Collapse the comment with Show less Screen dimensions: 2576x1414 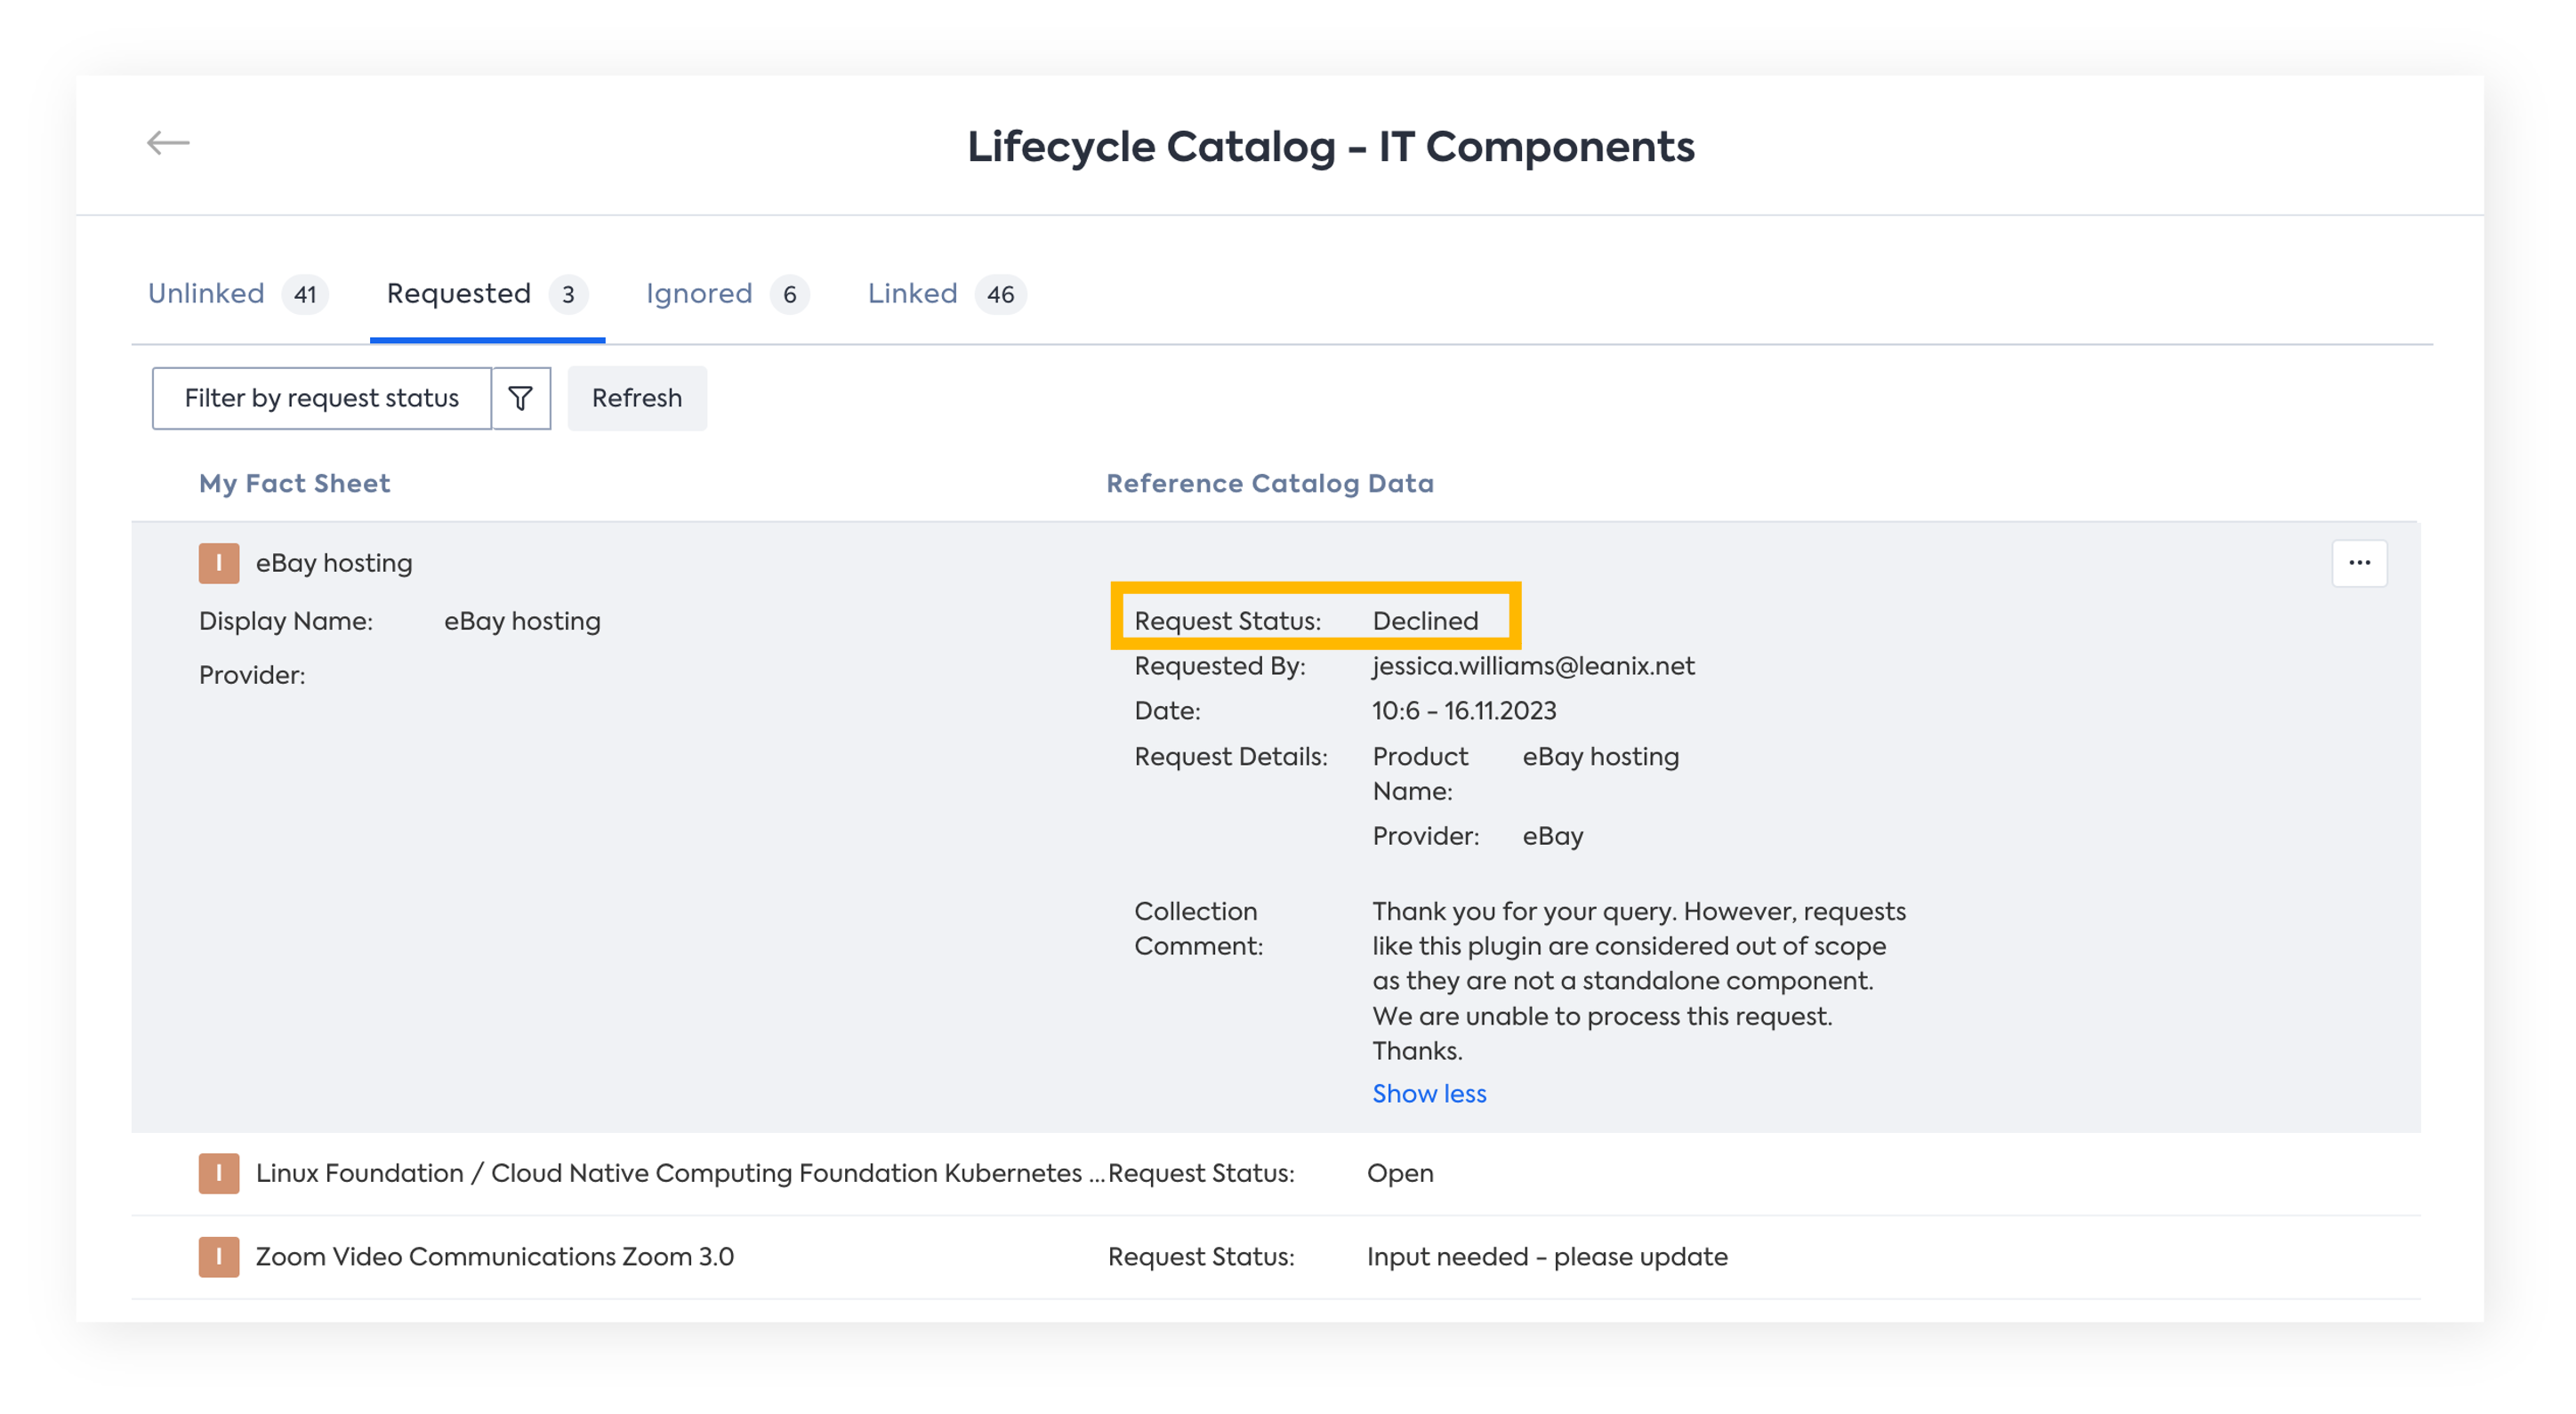(1429, 1094)
